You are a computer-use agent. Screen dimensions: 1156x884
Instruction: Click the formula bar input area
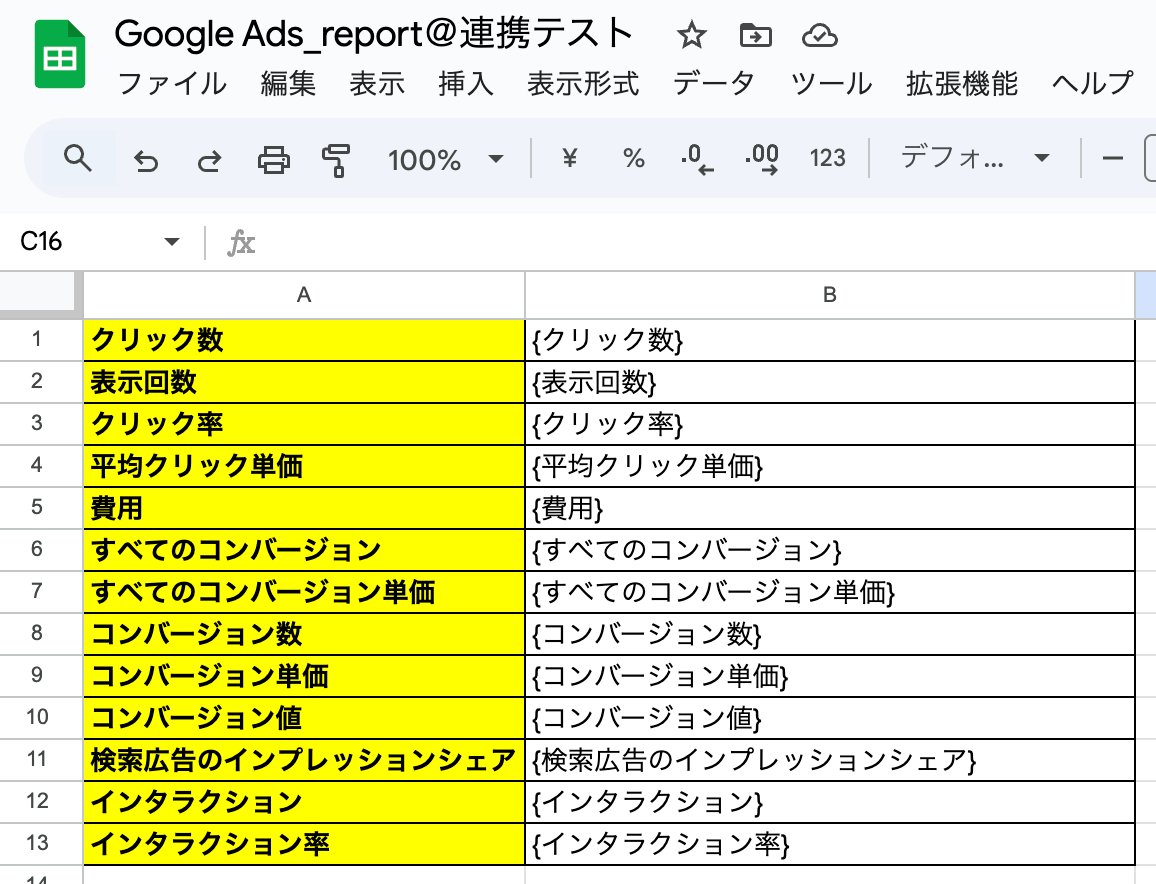click(x=708, y=243)
